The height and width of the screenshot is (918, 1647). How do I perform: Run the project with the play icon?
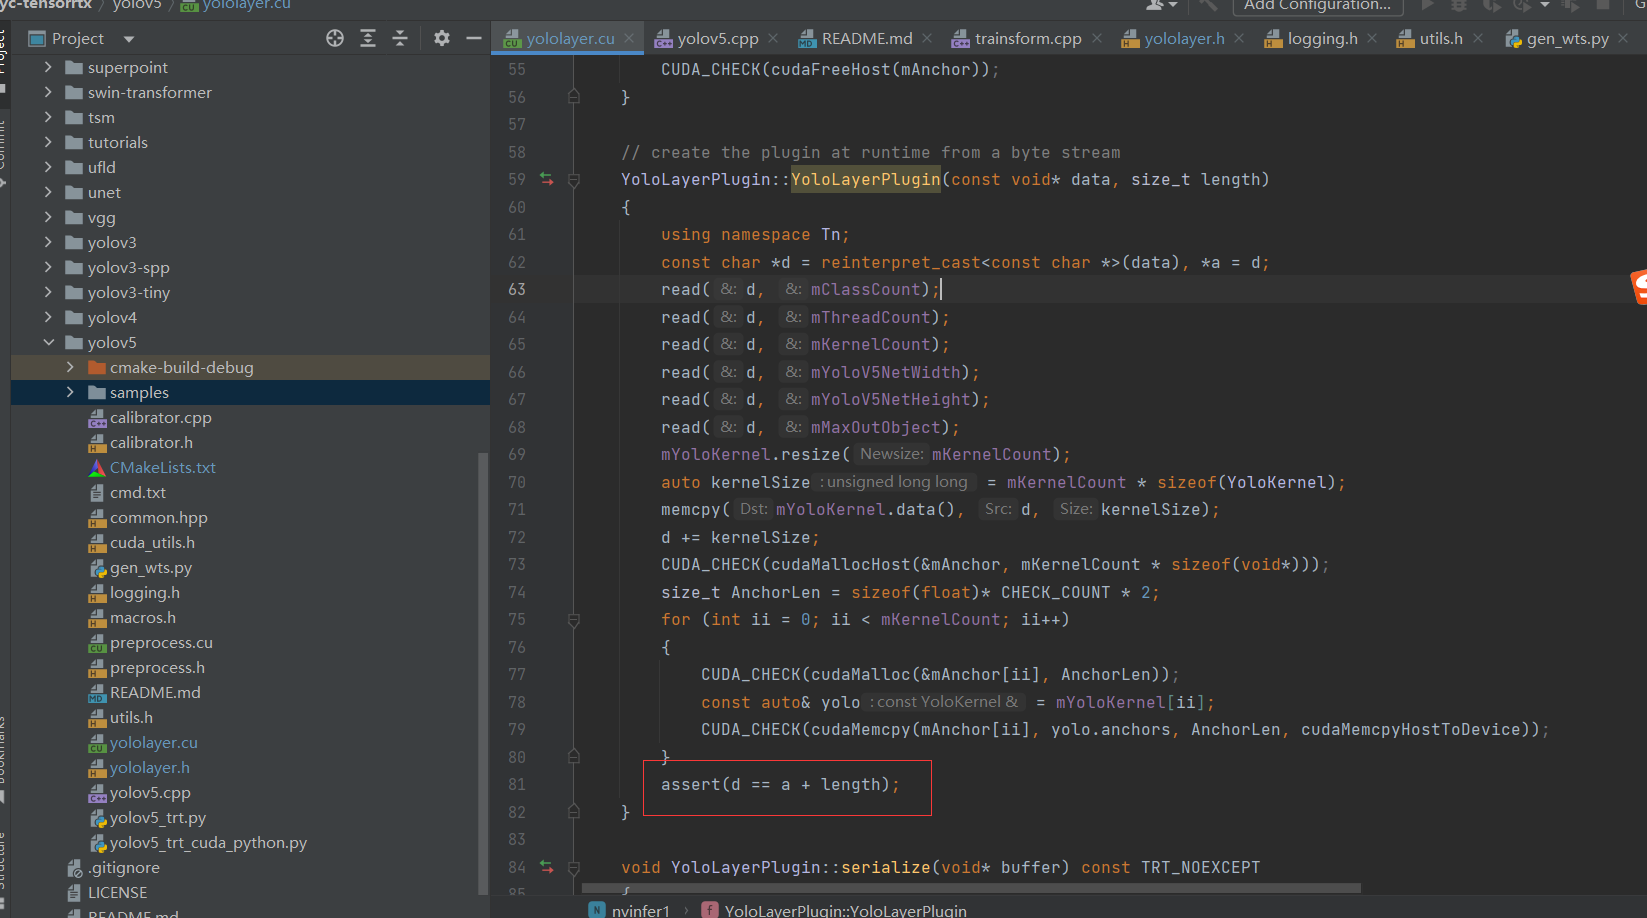pyautogui.click(x=1427, y=6)
